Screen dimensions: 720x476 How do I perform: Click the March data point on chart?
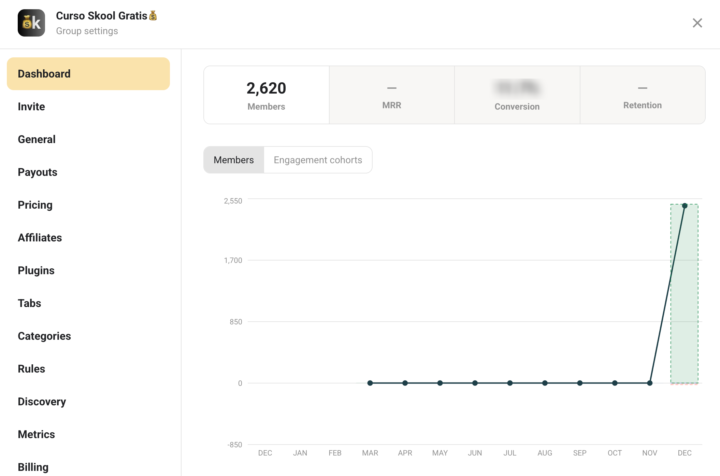pyautogui.click(x=370, y=383)
